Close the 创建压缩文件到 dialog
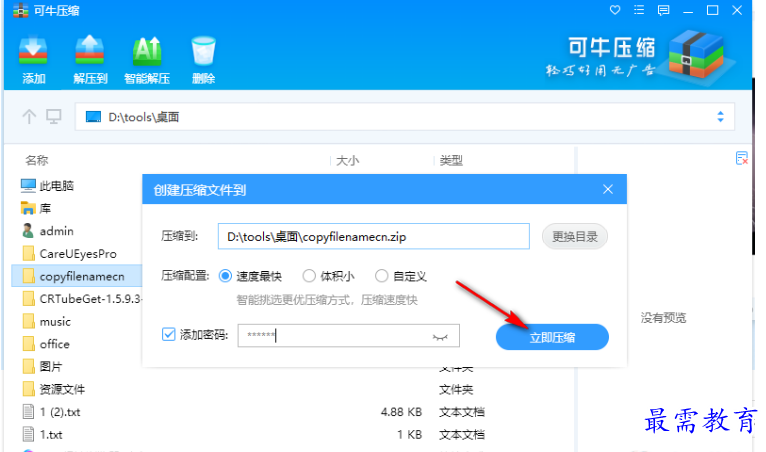Viewport: 766px width, 452px height. click(x=608, y=189)
